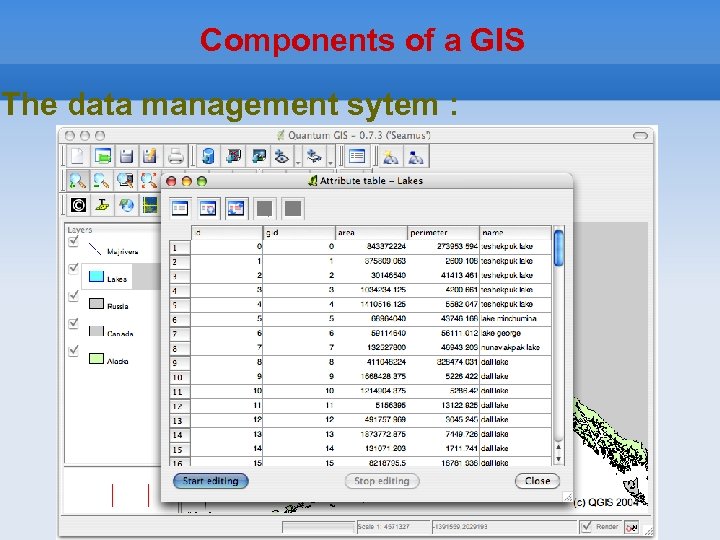720x540 pixels.
Task: Save project with plain floppy icon
Action: pos(126,156)
